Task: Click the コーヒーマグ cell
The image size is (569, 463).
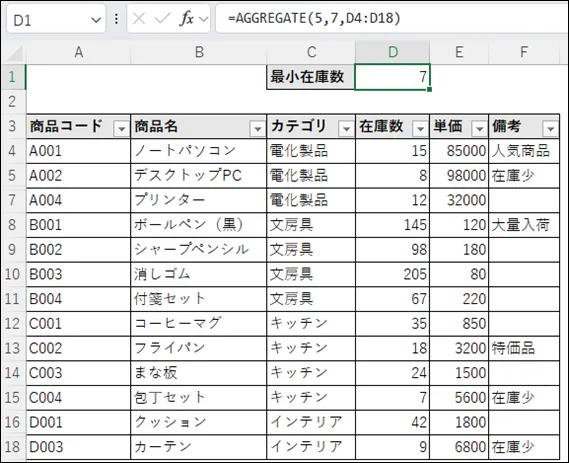Action: tap(198, 324)
